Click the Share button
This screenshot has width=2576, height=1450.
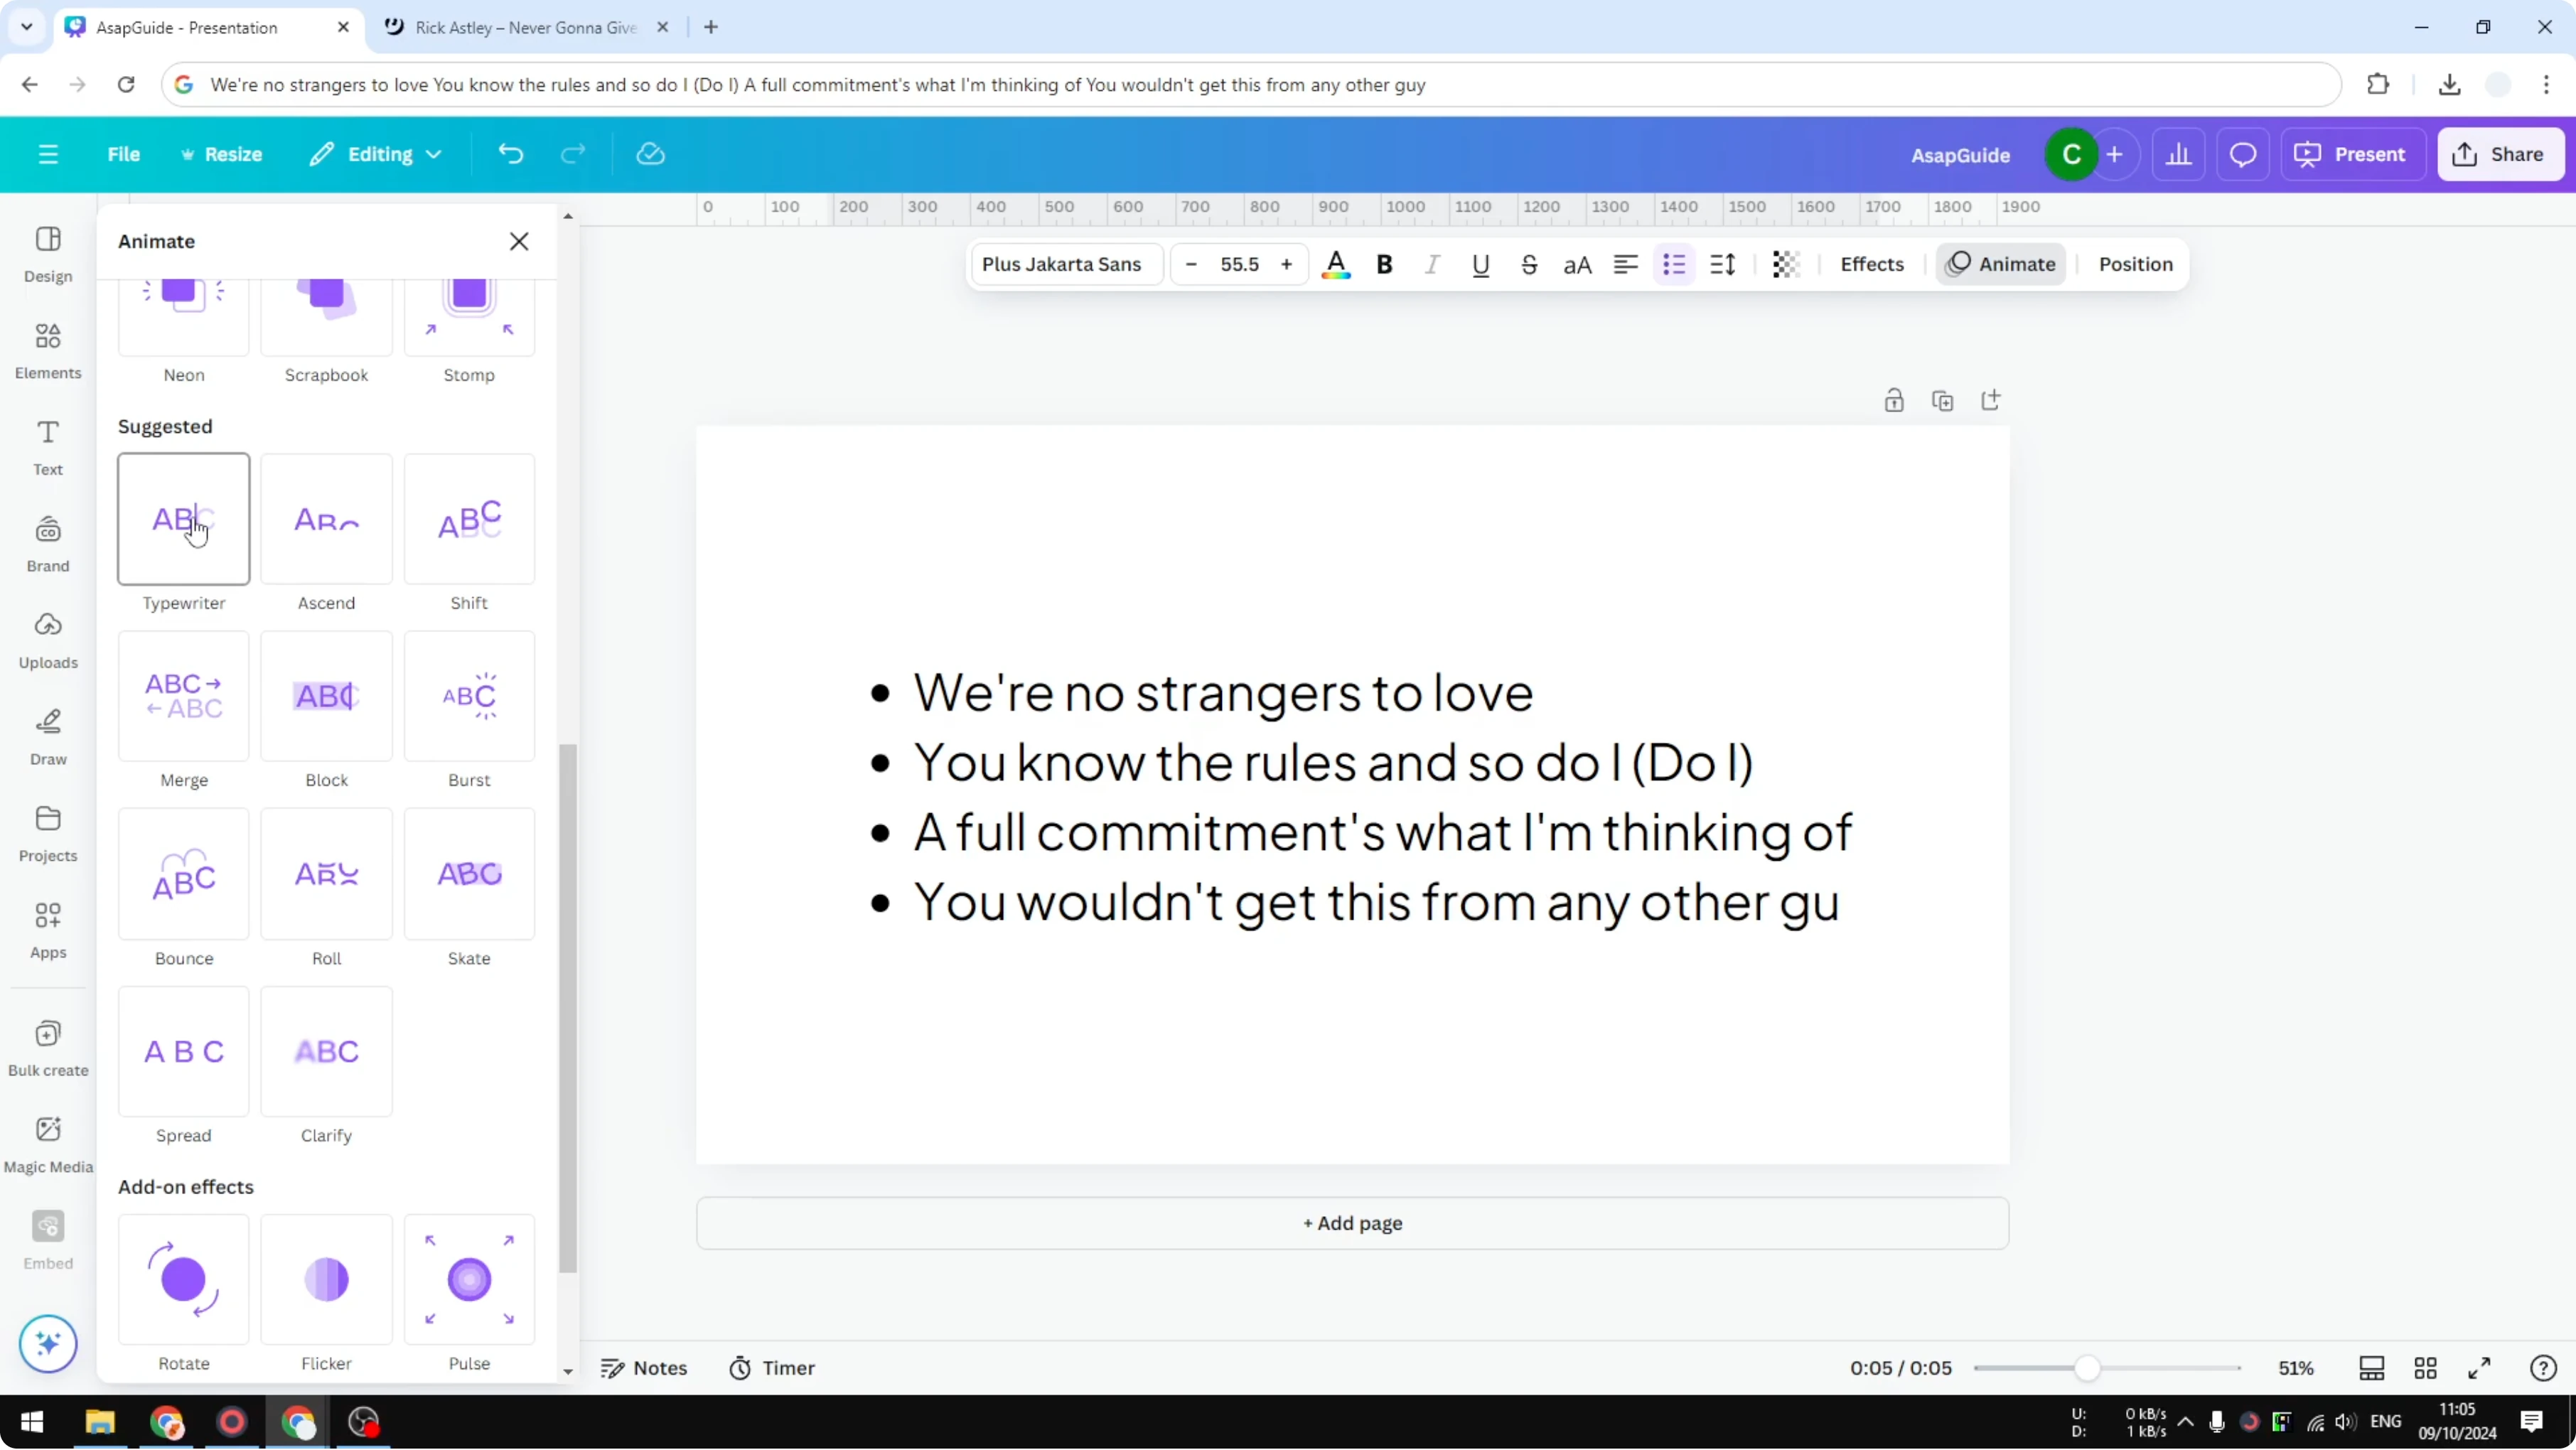click(2501, 154)
